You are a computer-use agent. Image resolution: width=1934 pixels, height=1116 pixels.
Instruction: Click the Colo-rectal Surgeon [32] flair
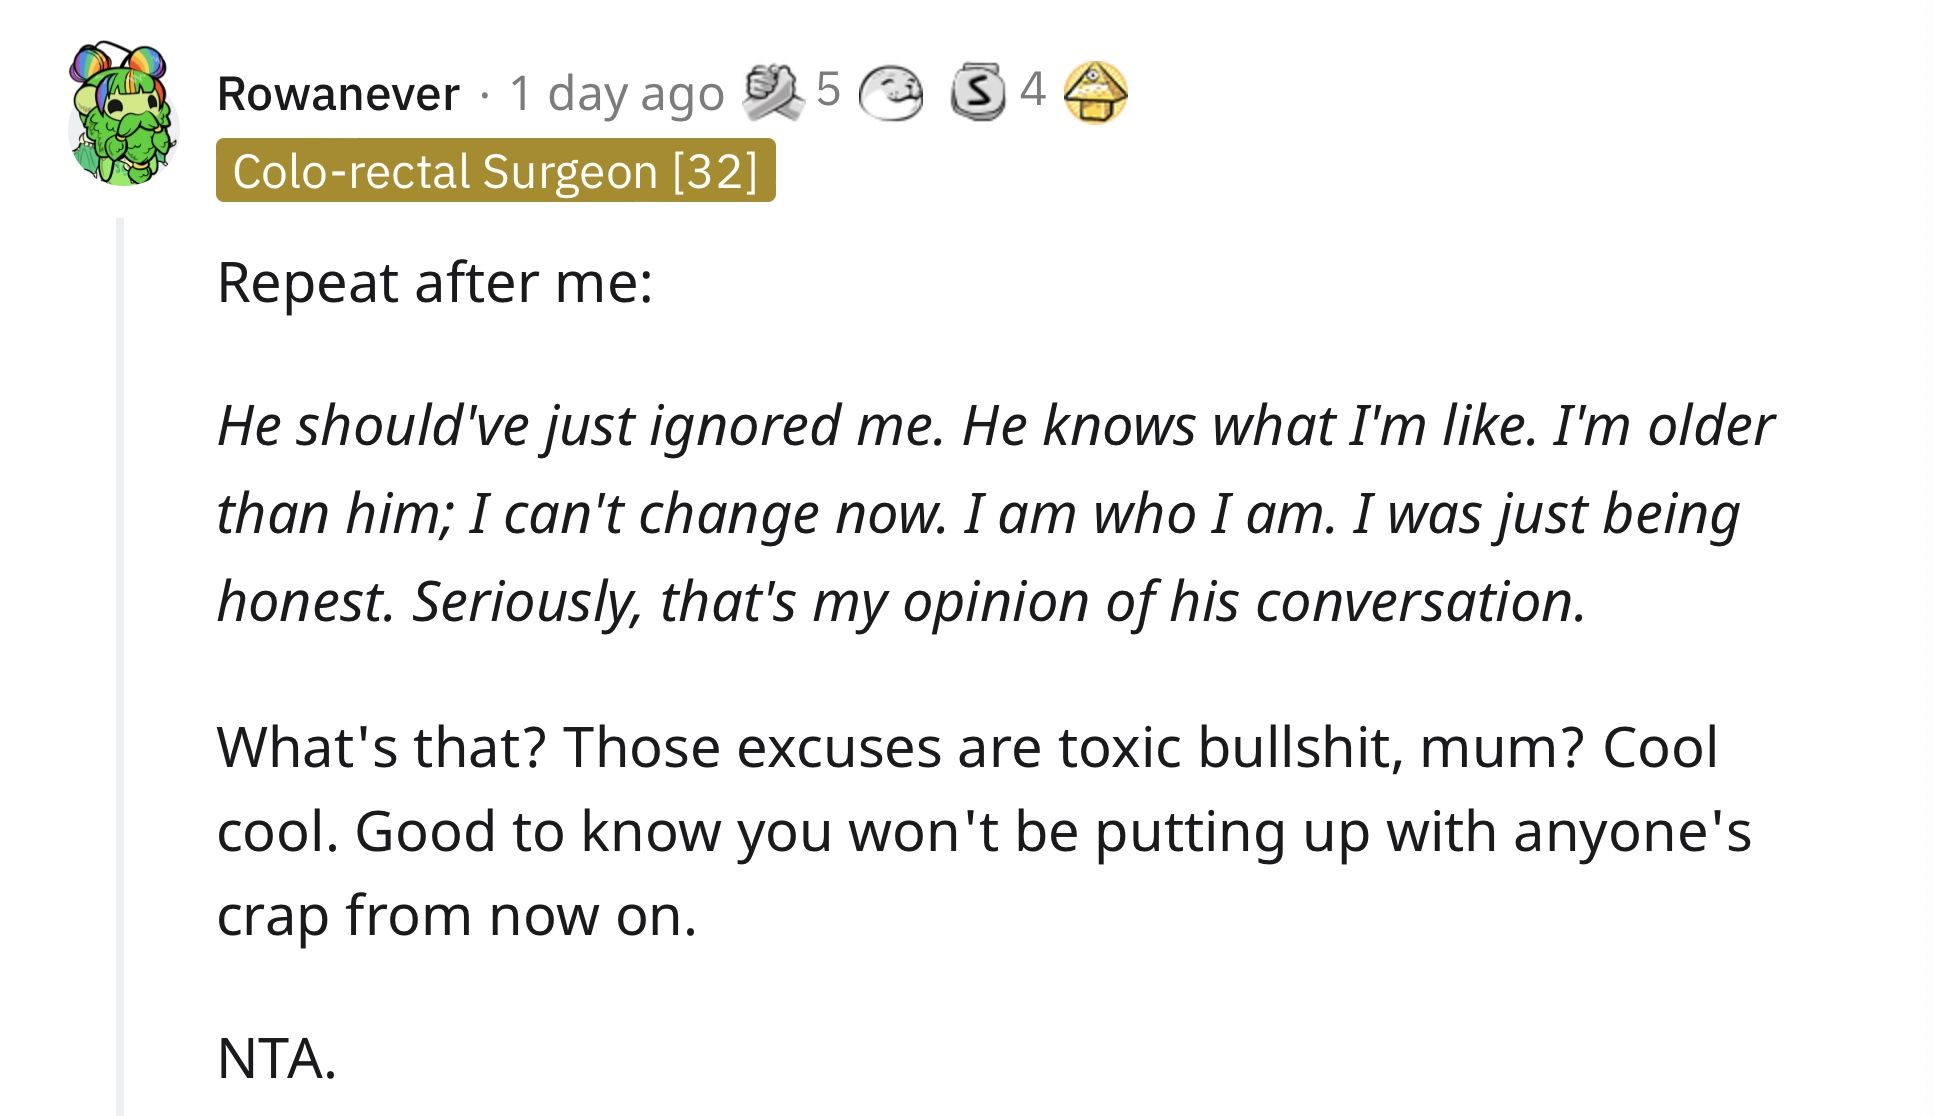point(496,171)
